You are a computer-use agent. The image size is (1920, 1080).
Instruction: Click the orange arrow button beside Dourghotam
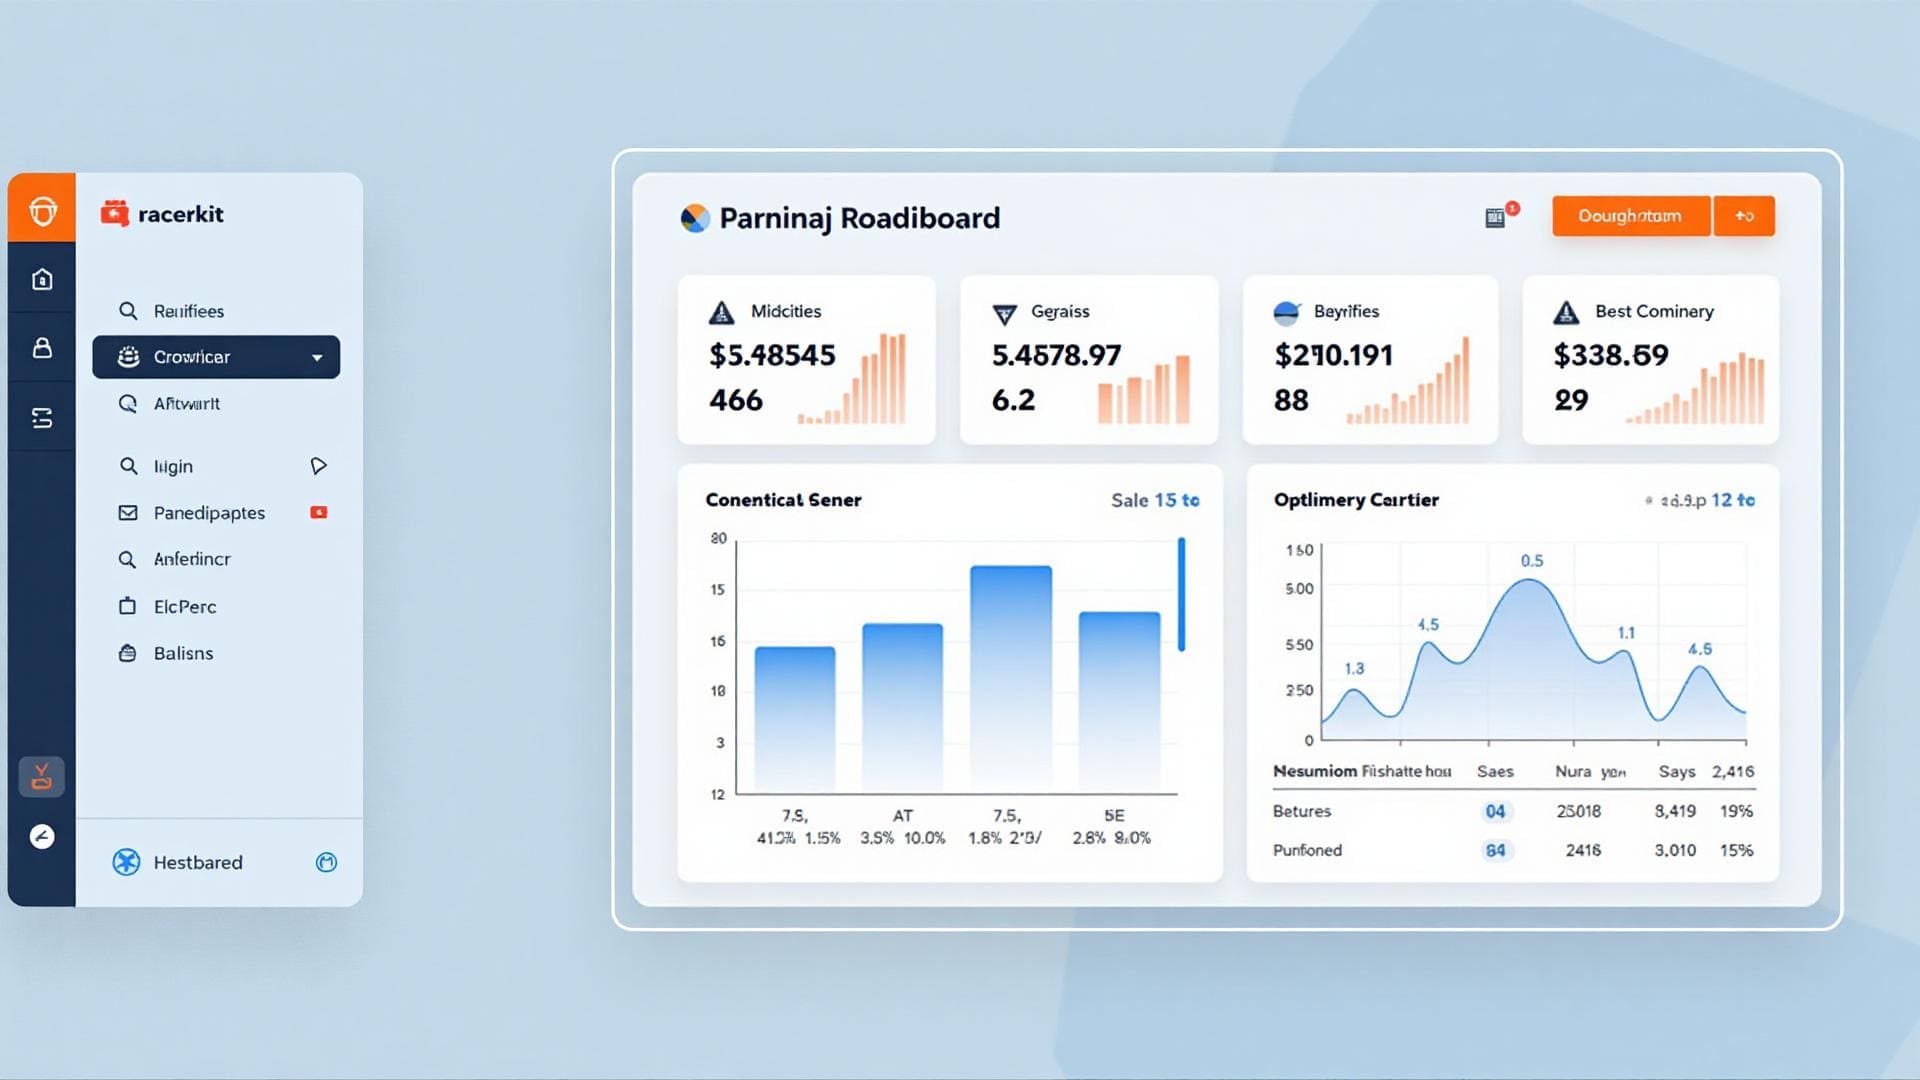[1744, 216]
